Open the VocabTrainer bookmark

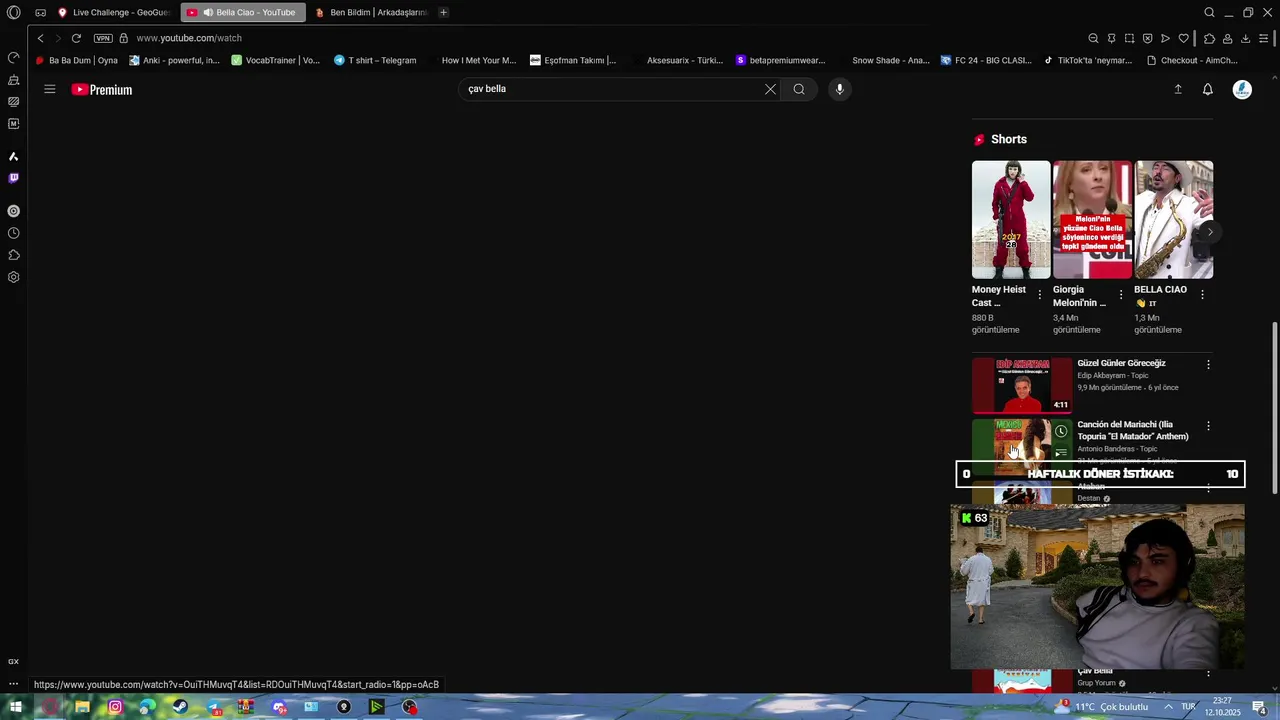pos(275,60)
